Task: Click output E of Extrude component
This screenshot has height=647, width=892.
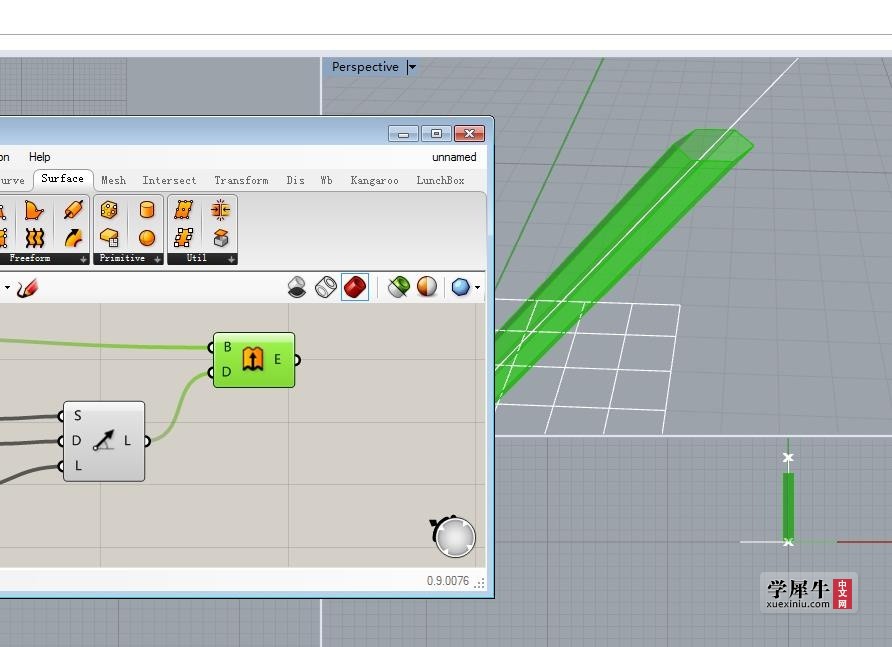Action: coord(277,360)
